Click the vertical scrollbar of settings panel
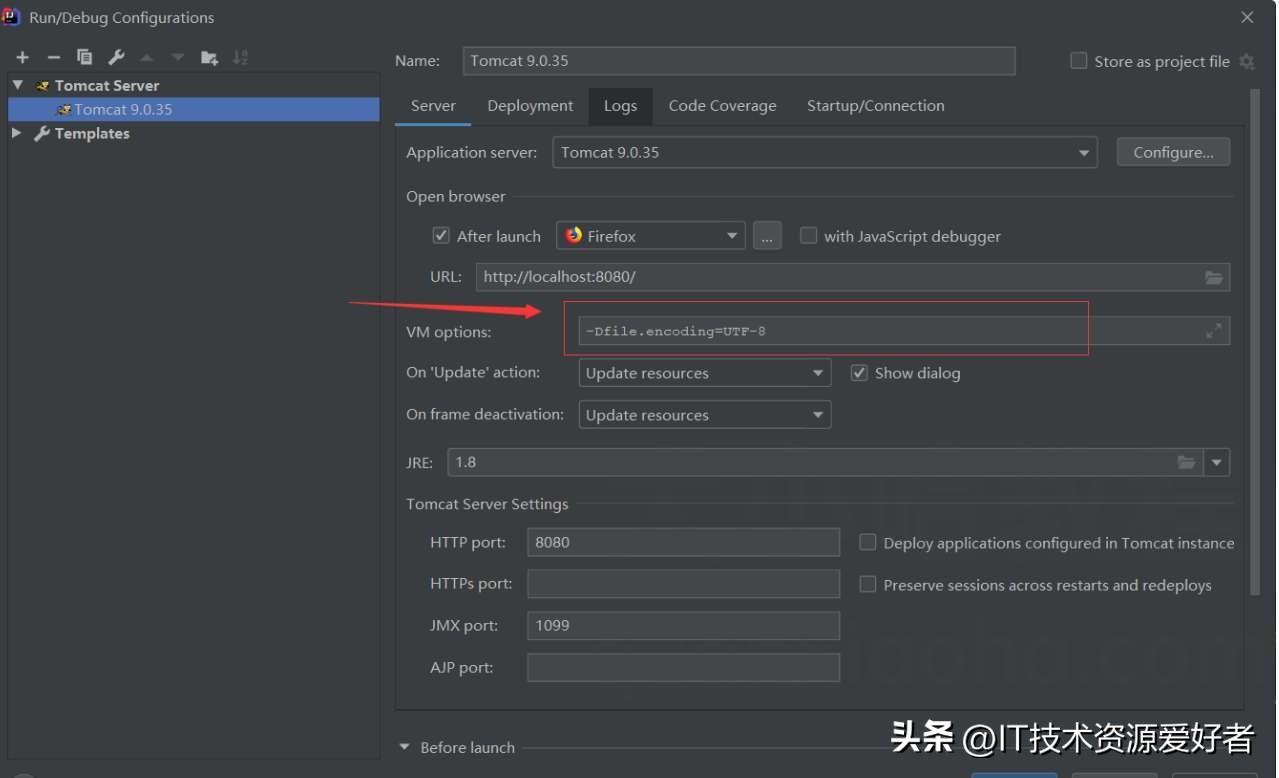The width and height of the screenshot is (1279, 778). (x=1254, y=342)
